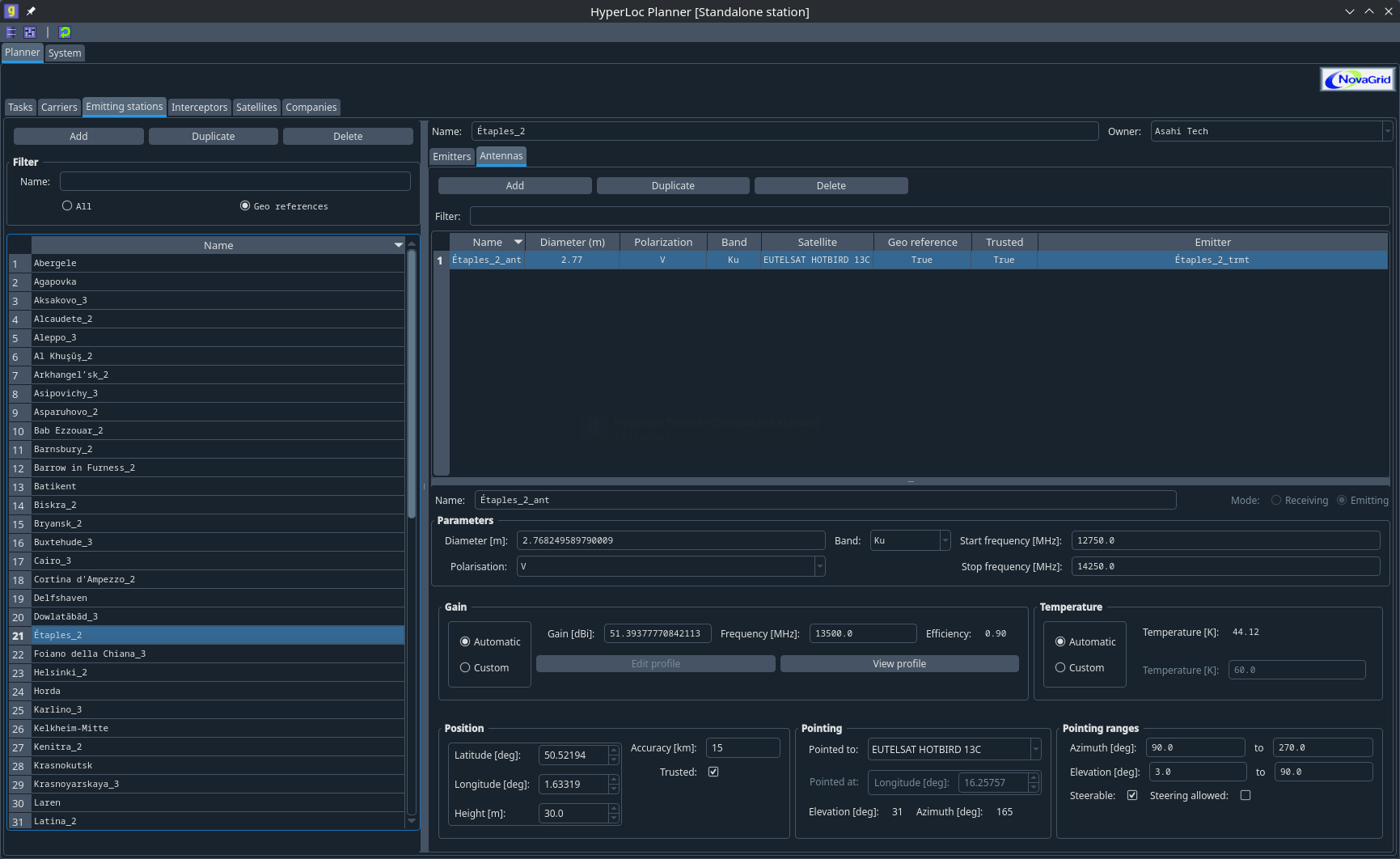The height and width of the screenshot is (868, 1400).
Task: Select Abergele in the station list
Action: click(x=218, y=263)
